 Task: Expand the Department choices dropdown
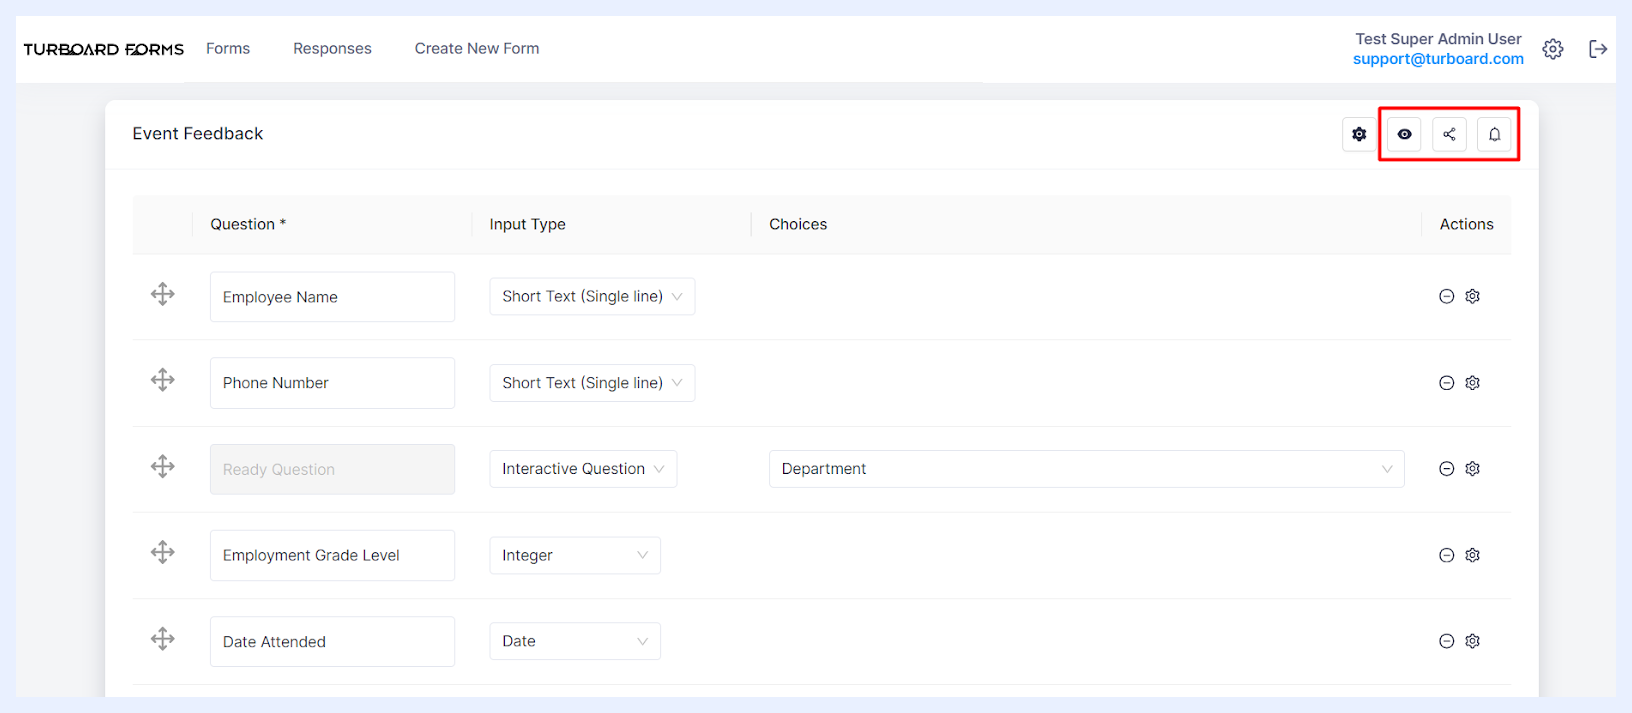click(1086, 469)
